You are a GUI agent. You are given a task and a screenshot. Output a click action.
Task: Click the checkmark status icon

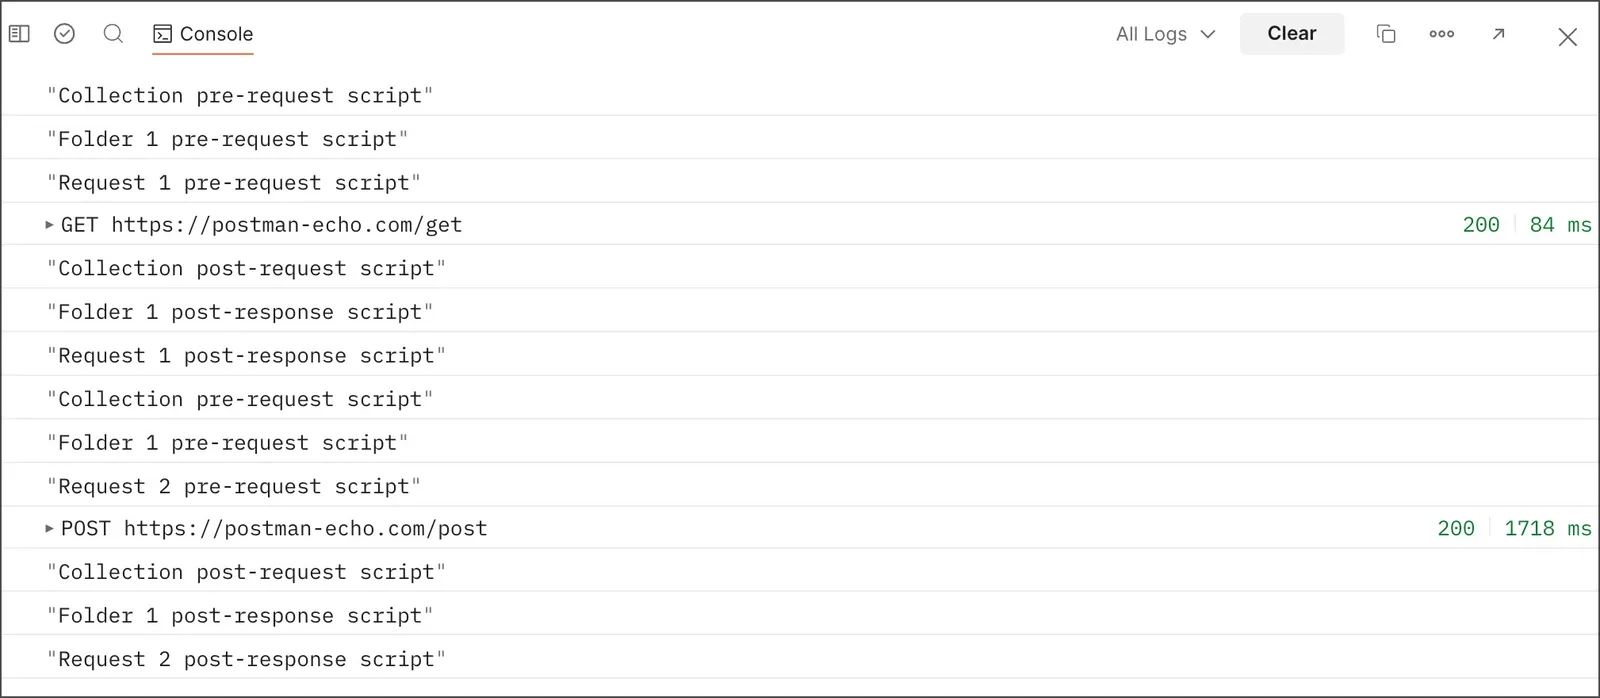(x=64, y=34)
